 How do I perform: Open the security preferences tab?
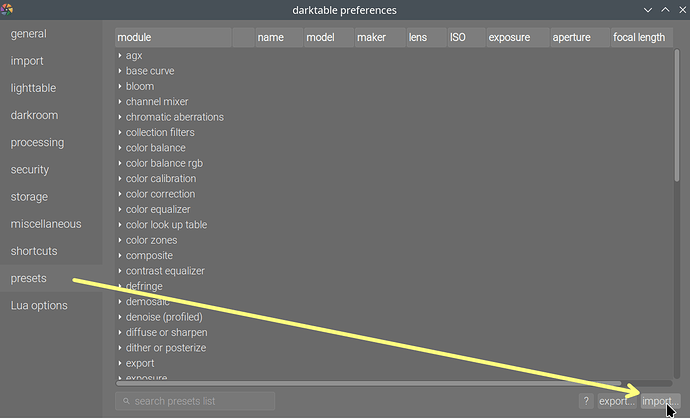51,169
